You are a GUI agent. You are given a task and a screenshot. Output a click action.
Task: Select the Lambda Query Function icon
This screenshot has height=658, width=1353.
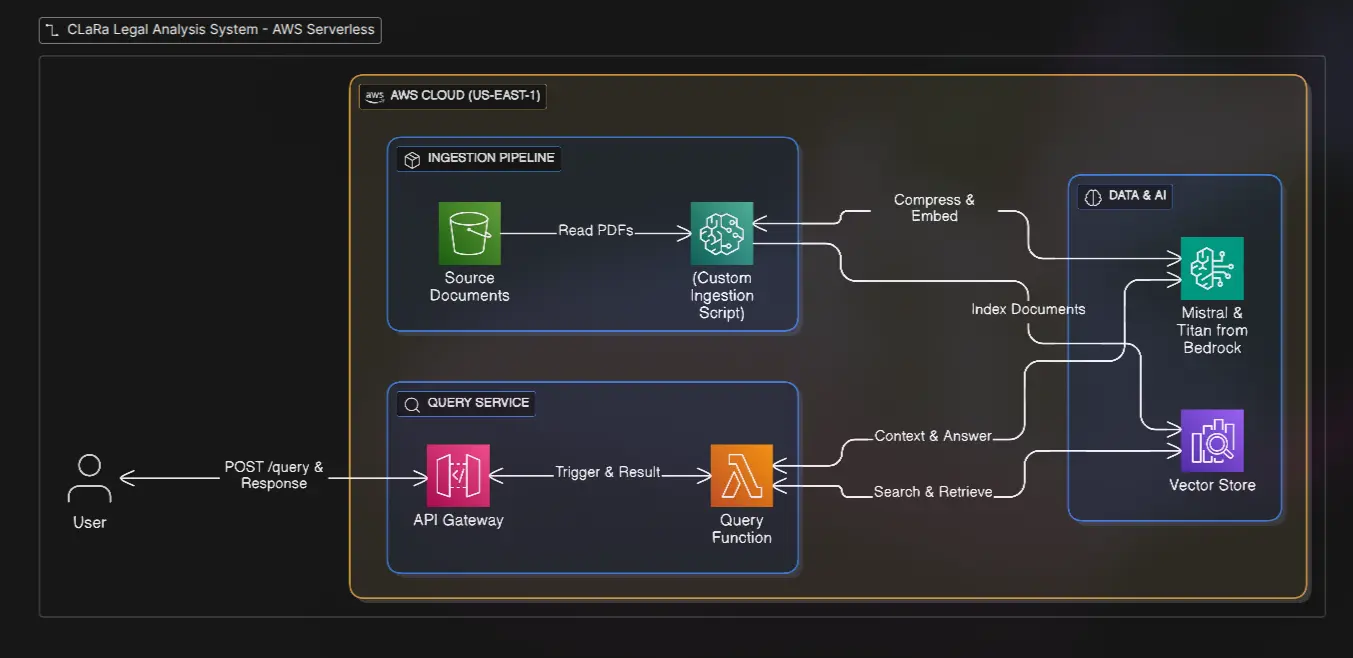point(741,474)
